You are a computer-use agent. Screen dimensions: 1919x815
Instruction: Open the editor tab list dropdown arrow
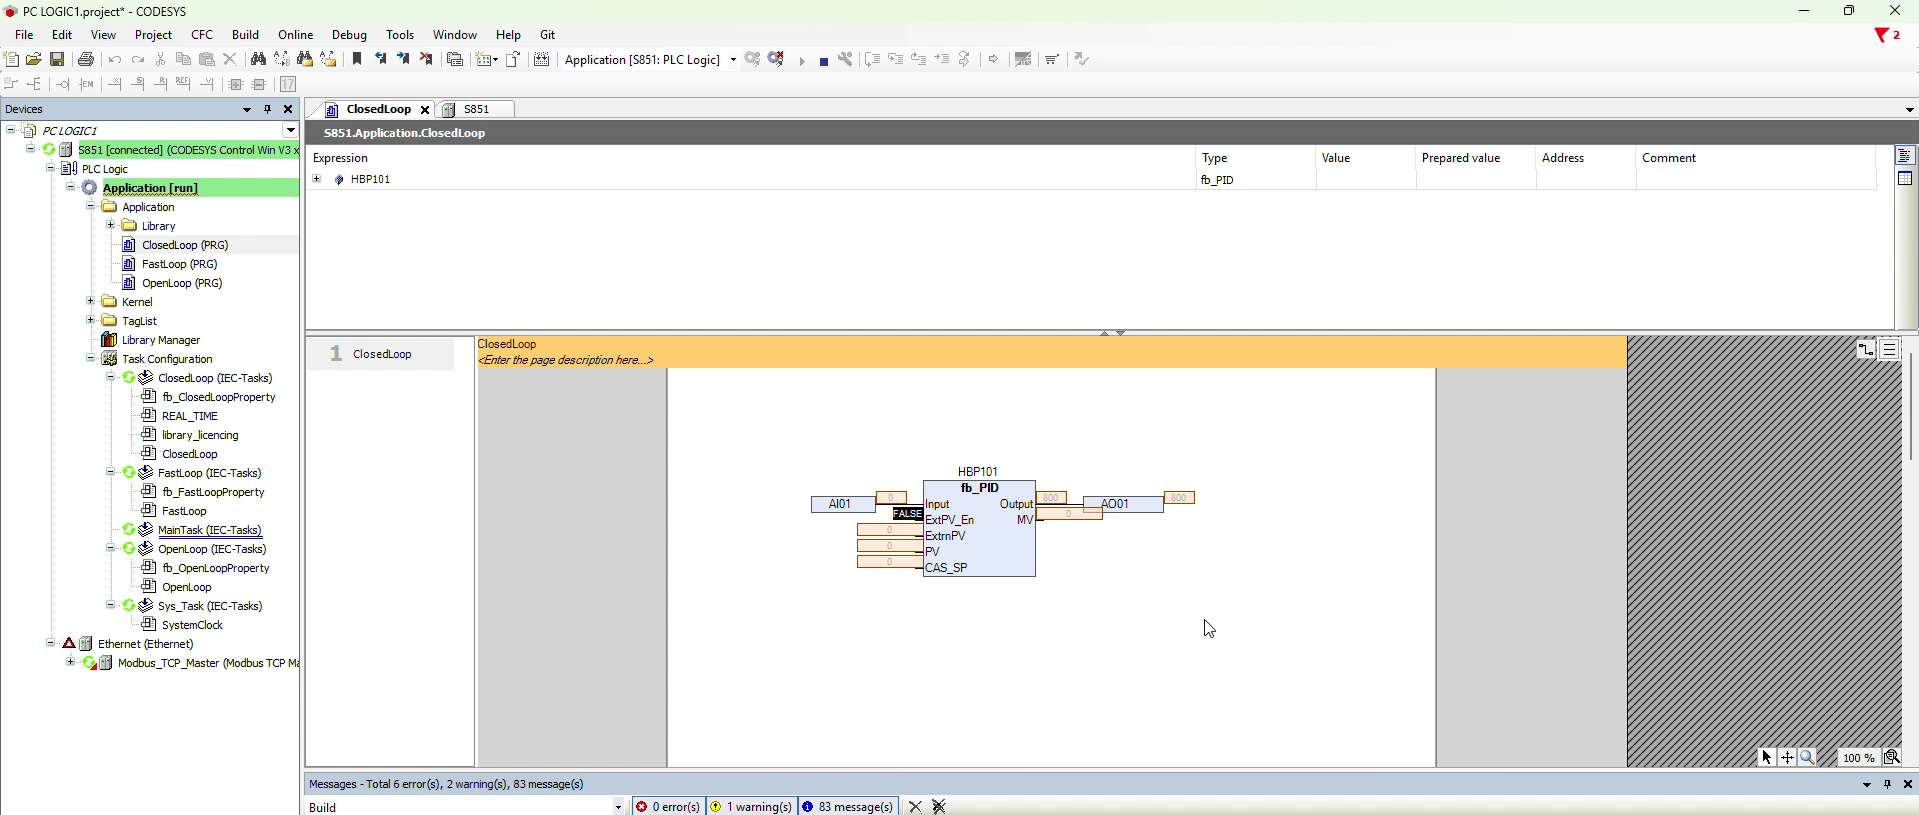coord(1909,110)
